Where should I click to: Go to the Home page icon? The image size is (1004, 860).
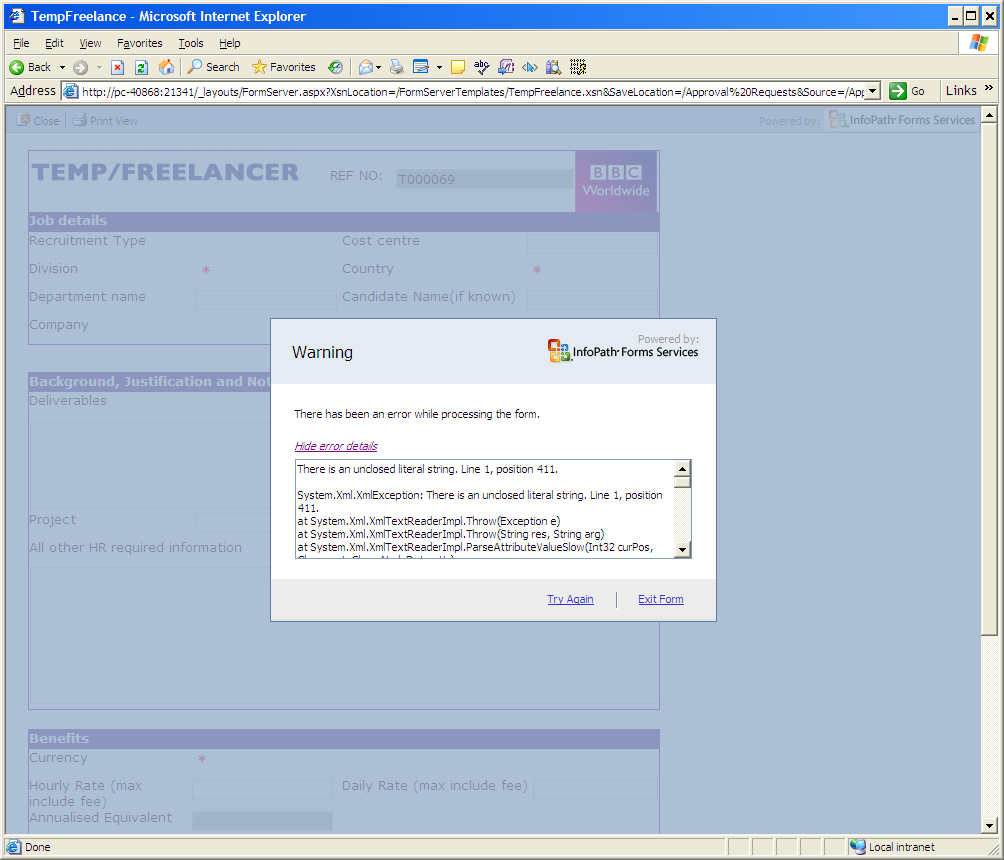(166, 67)
